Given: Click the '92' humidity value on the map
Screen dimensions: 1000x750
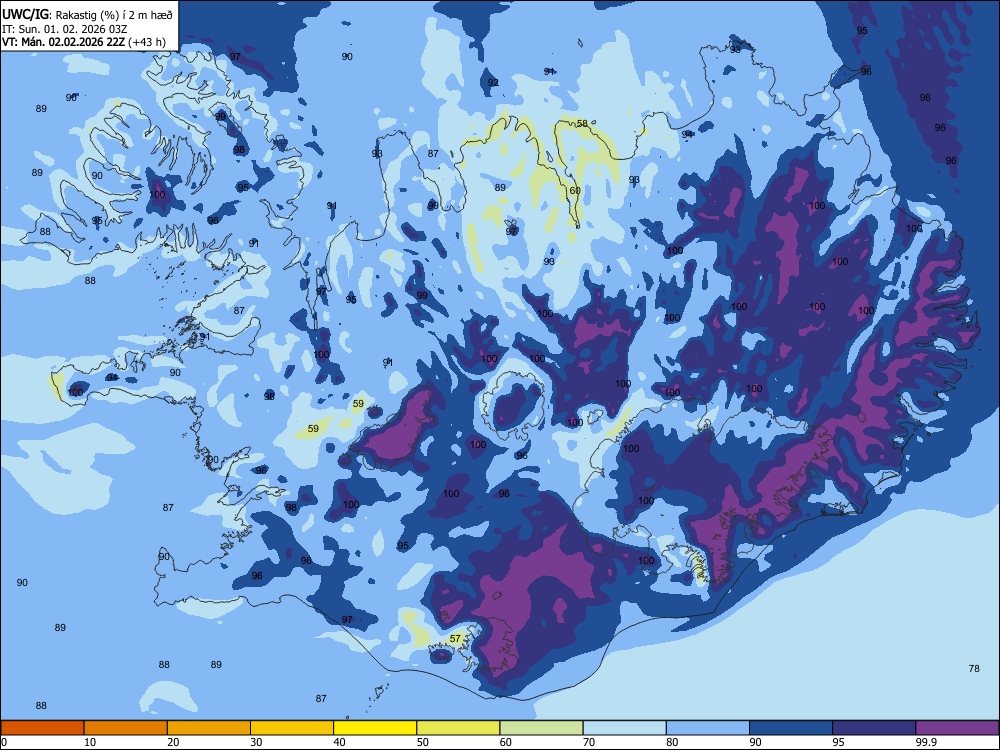Looking at the screenshot, I should point(493,83).
